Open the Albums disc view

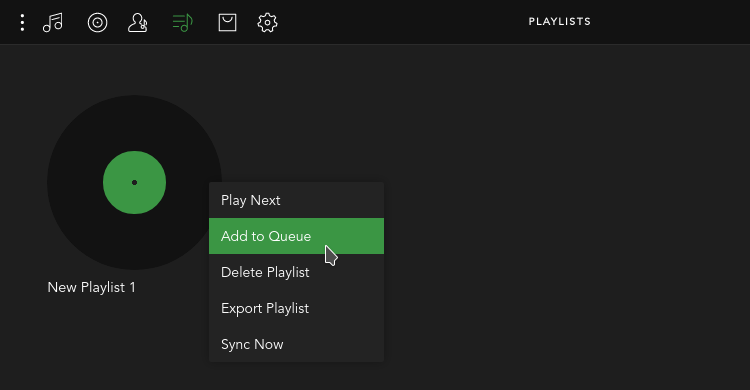(x=98, y=22)
